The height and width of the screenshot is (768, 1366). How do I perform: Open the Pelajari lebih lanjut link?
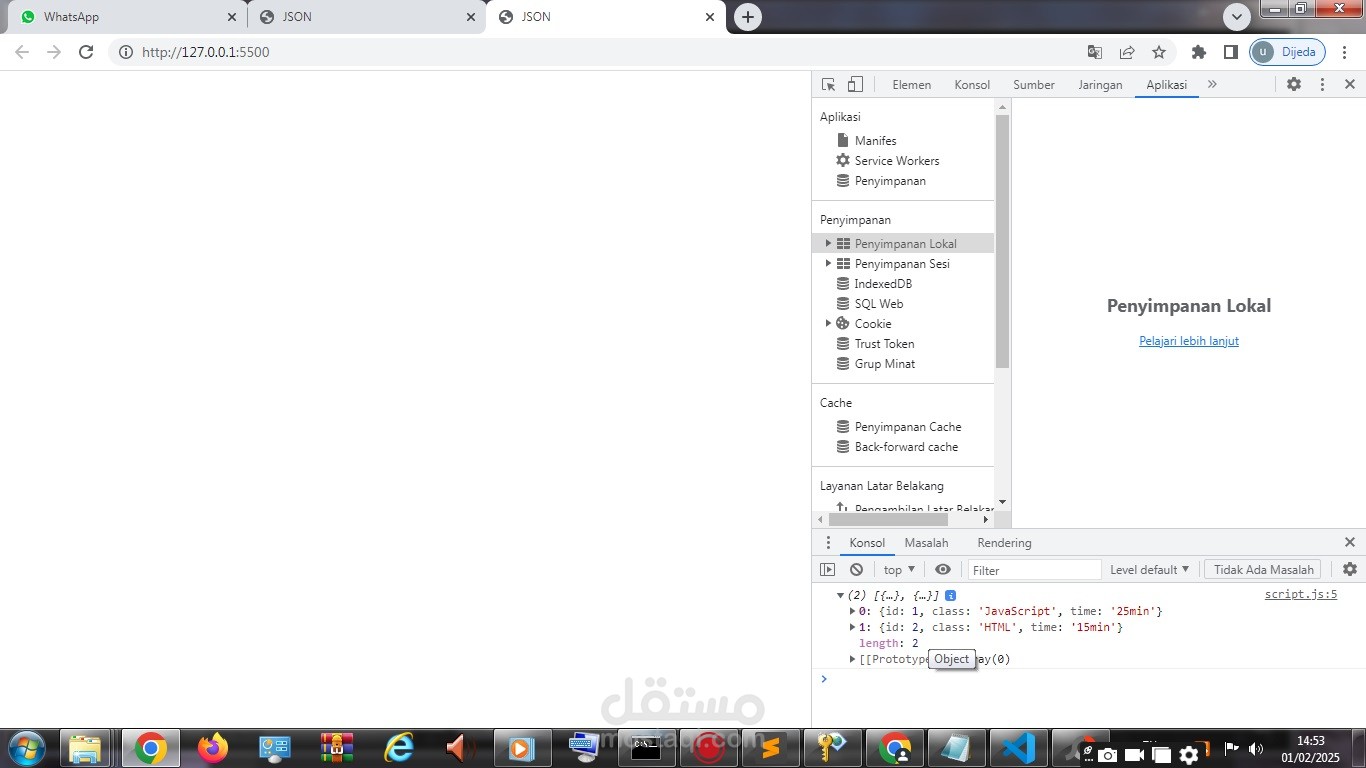[x=1189, y=341]
